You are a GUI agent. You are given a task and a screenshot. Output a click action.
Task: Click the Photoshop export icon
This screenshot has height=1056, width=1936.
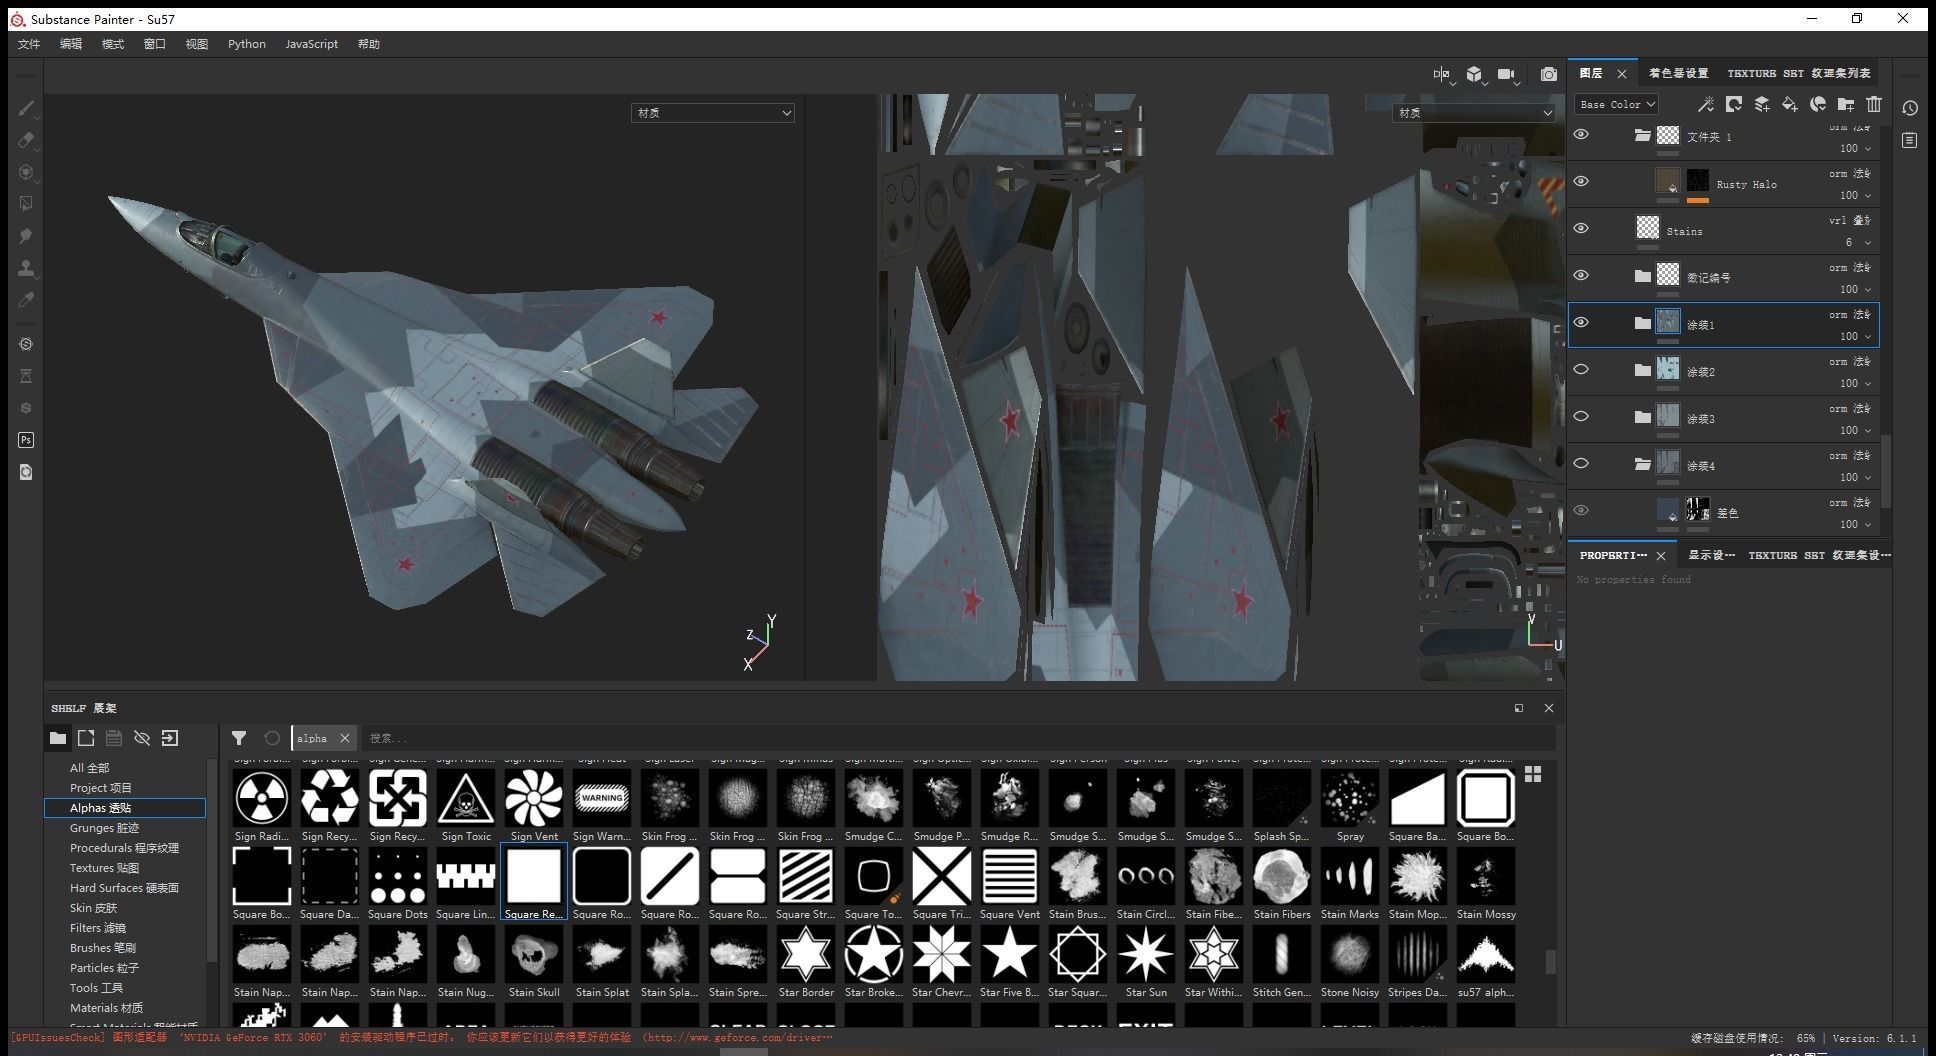(x=26, y=440)
